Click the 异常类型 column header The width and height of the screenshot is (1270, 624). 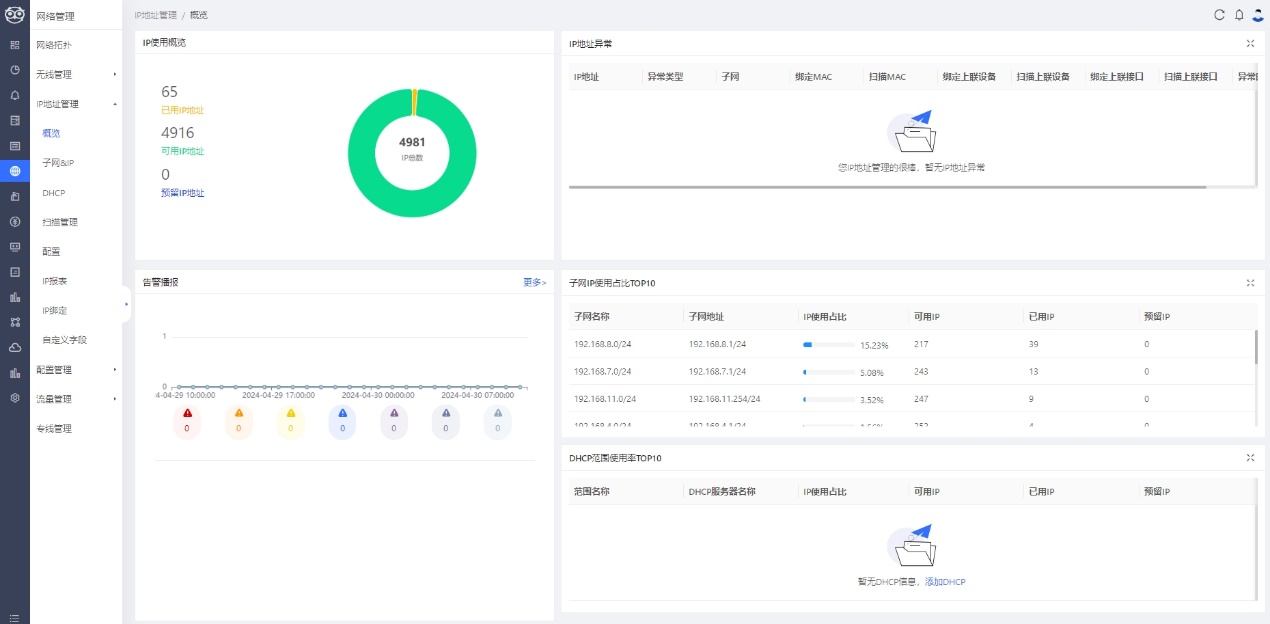click(x=665, y=77)
